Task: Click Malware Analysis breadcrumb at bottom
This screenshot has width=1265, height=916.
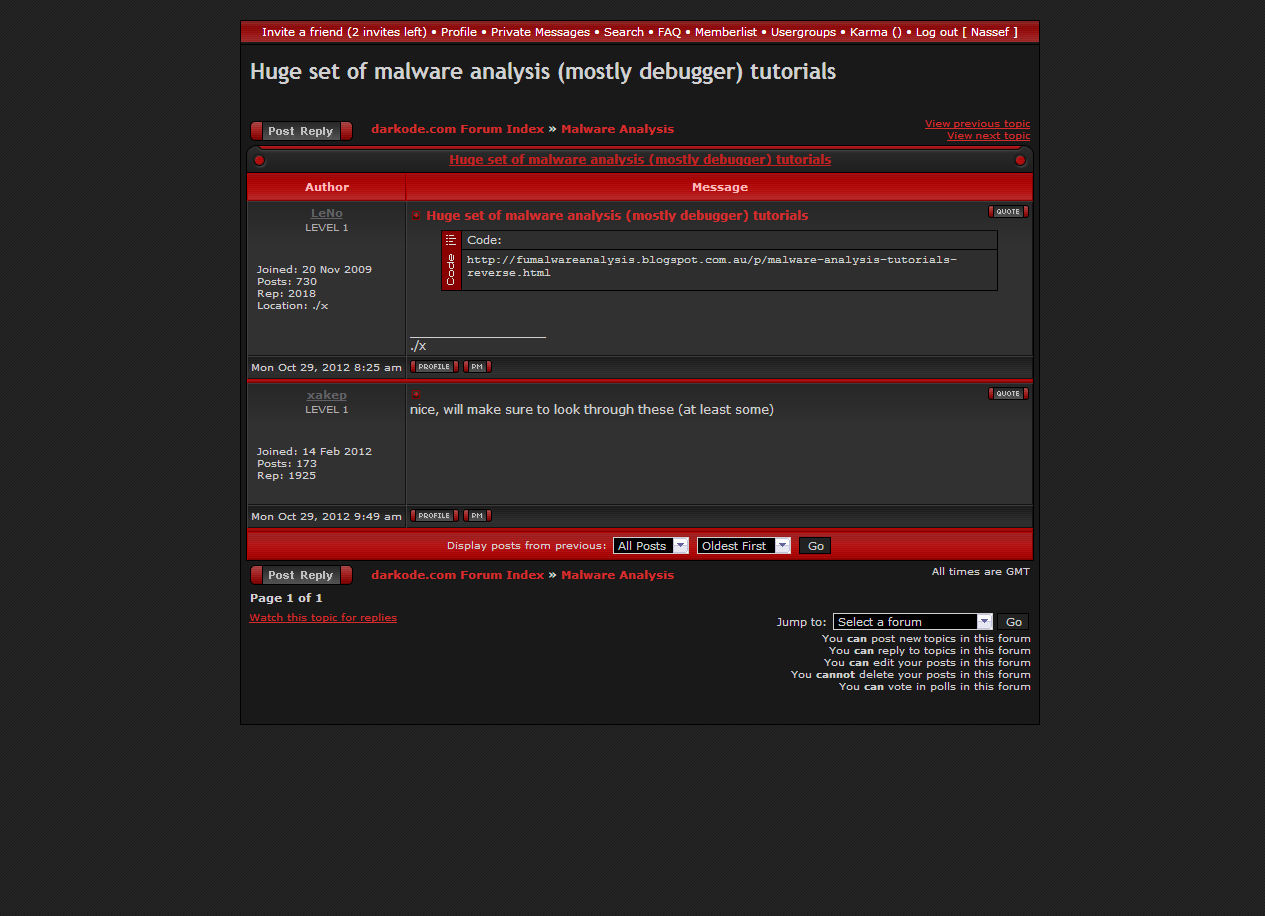Action: (617, 575)
